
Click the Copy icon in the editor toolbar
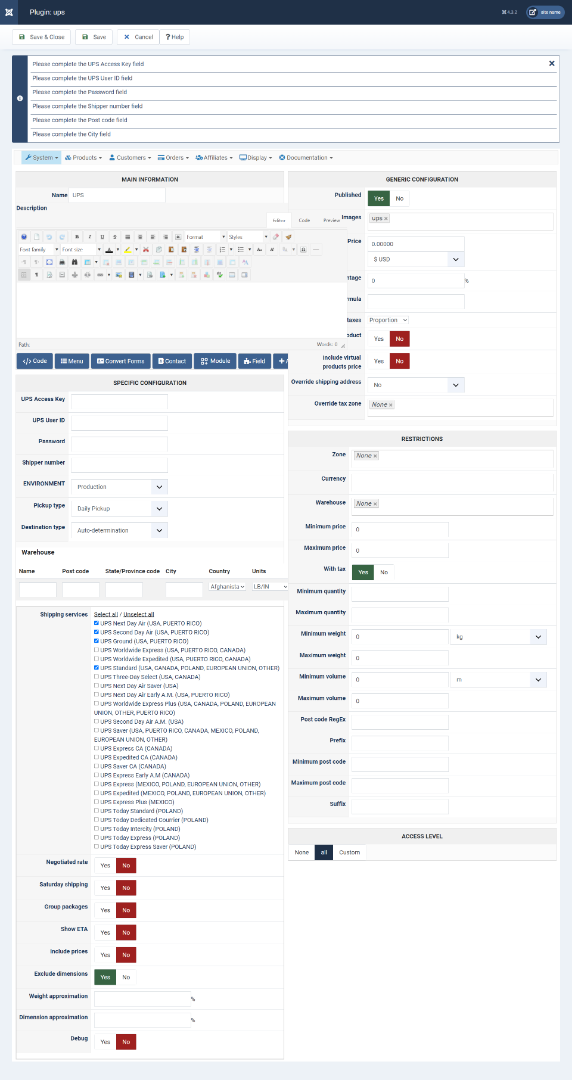[x=159, y=249]
